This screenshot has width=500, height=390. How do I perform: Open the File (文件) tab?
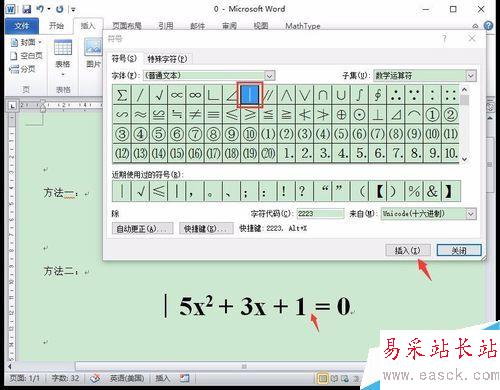pyautogui.click(x=22, y=26)
